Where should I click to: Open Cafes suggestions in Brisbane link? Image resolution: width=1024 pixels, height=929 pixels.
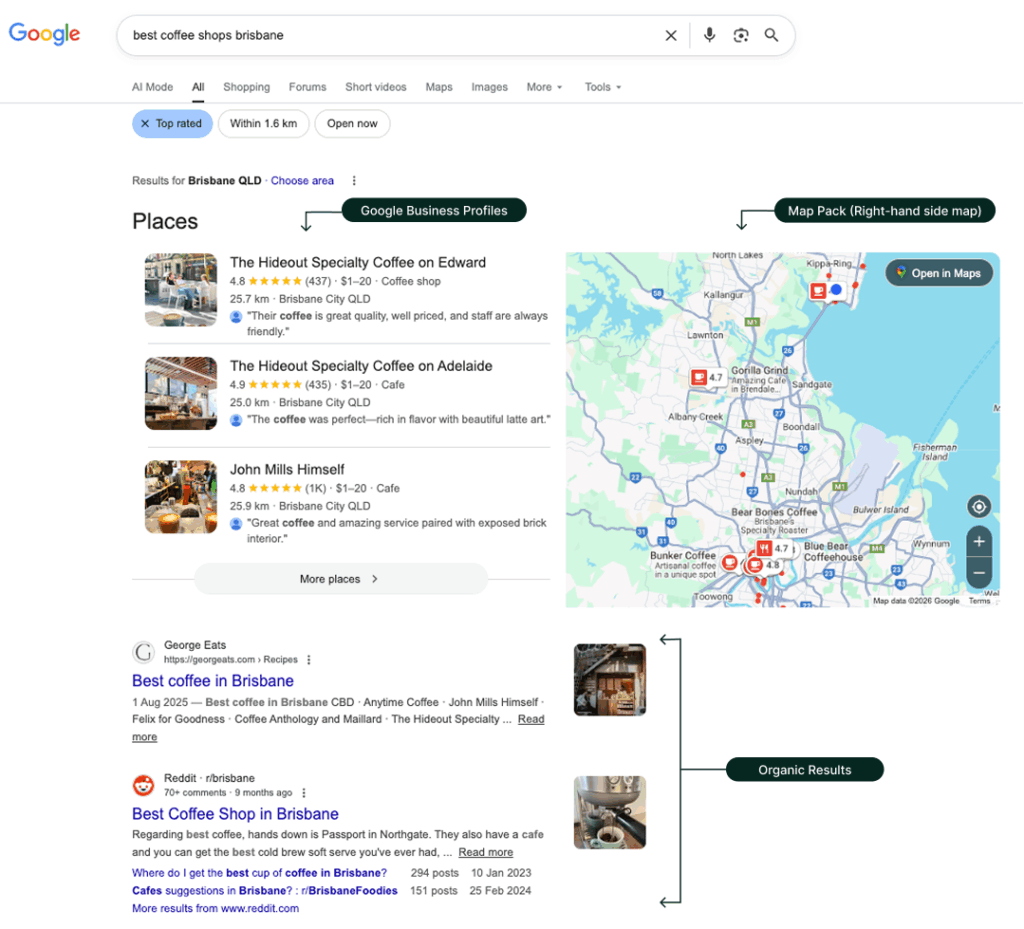pyautogui.click(x=264, y=890)
